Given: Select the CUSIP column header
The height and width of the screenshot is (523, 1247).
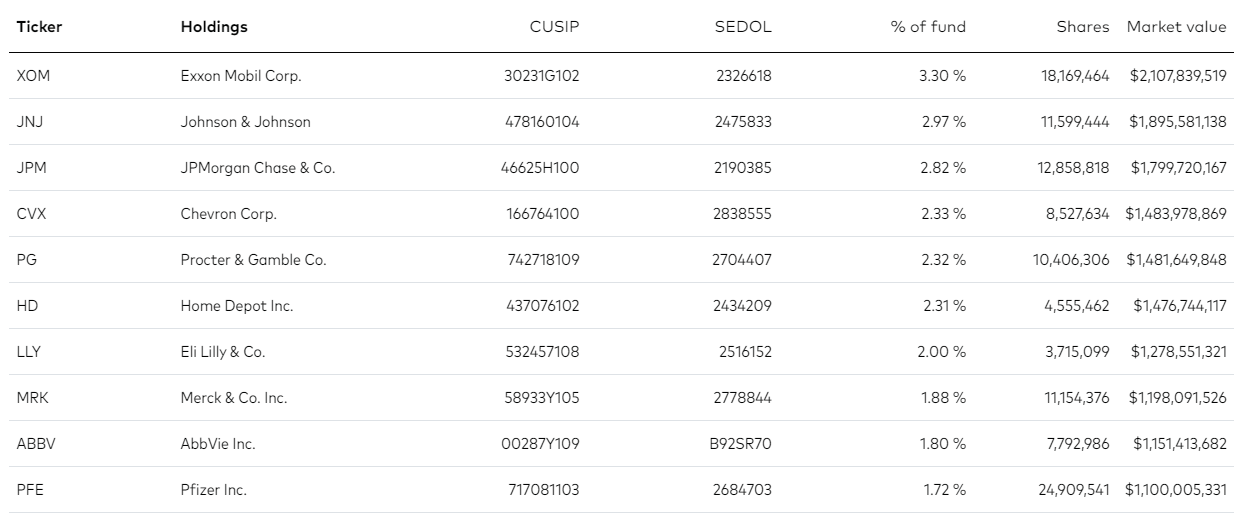Looking at the screenshot, I should [554, 27].
